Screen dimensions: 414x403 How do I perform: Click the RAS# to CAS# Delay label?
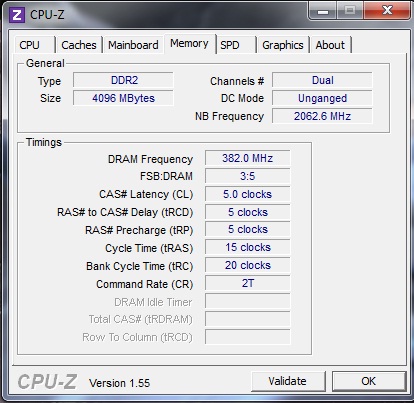click(x=125, y=212)
